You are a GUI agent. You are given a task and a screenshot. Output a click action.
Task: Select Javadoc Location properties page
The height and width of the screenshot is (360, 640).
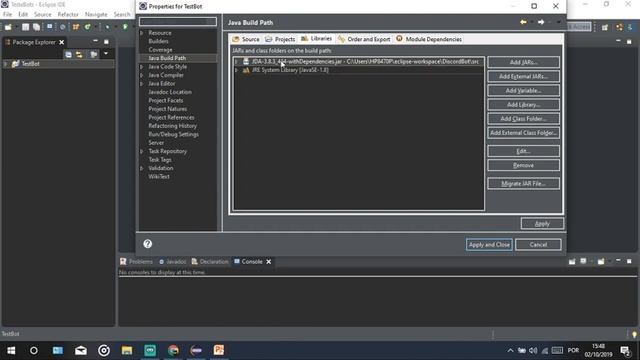[x=170, y=92]
